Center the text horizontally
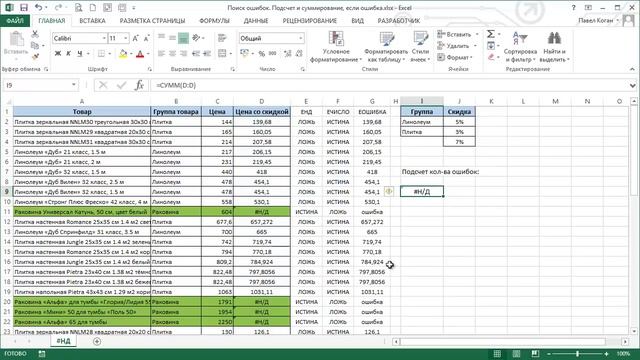 pyautogui.click(x=172, y=53)
